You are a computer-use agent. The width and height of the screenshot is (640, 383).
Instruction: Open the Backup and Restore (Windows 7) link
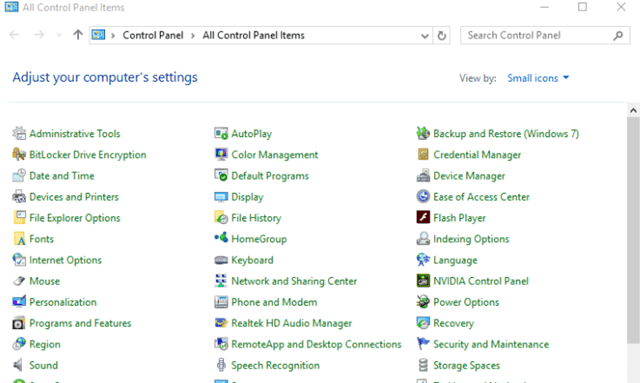click(506, 134)
